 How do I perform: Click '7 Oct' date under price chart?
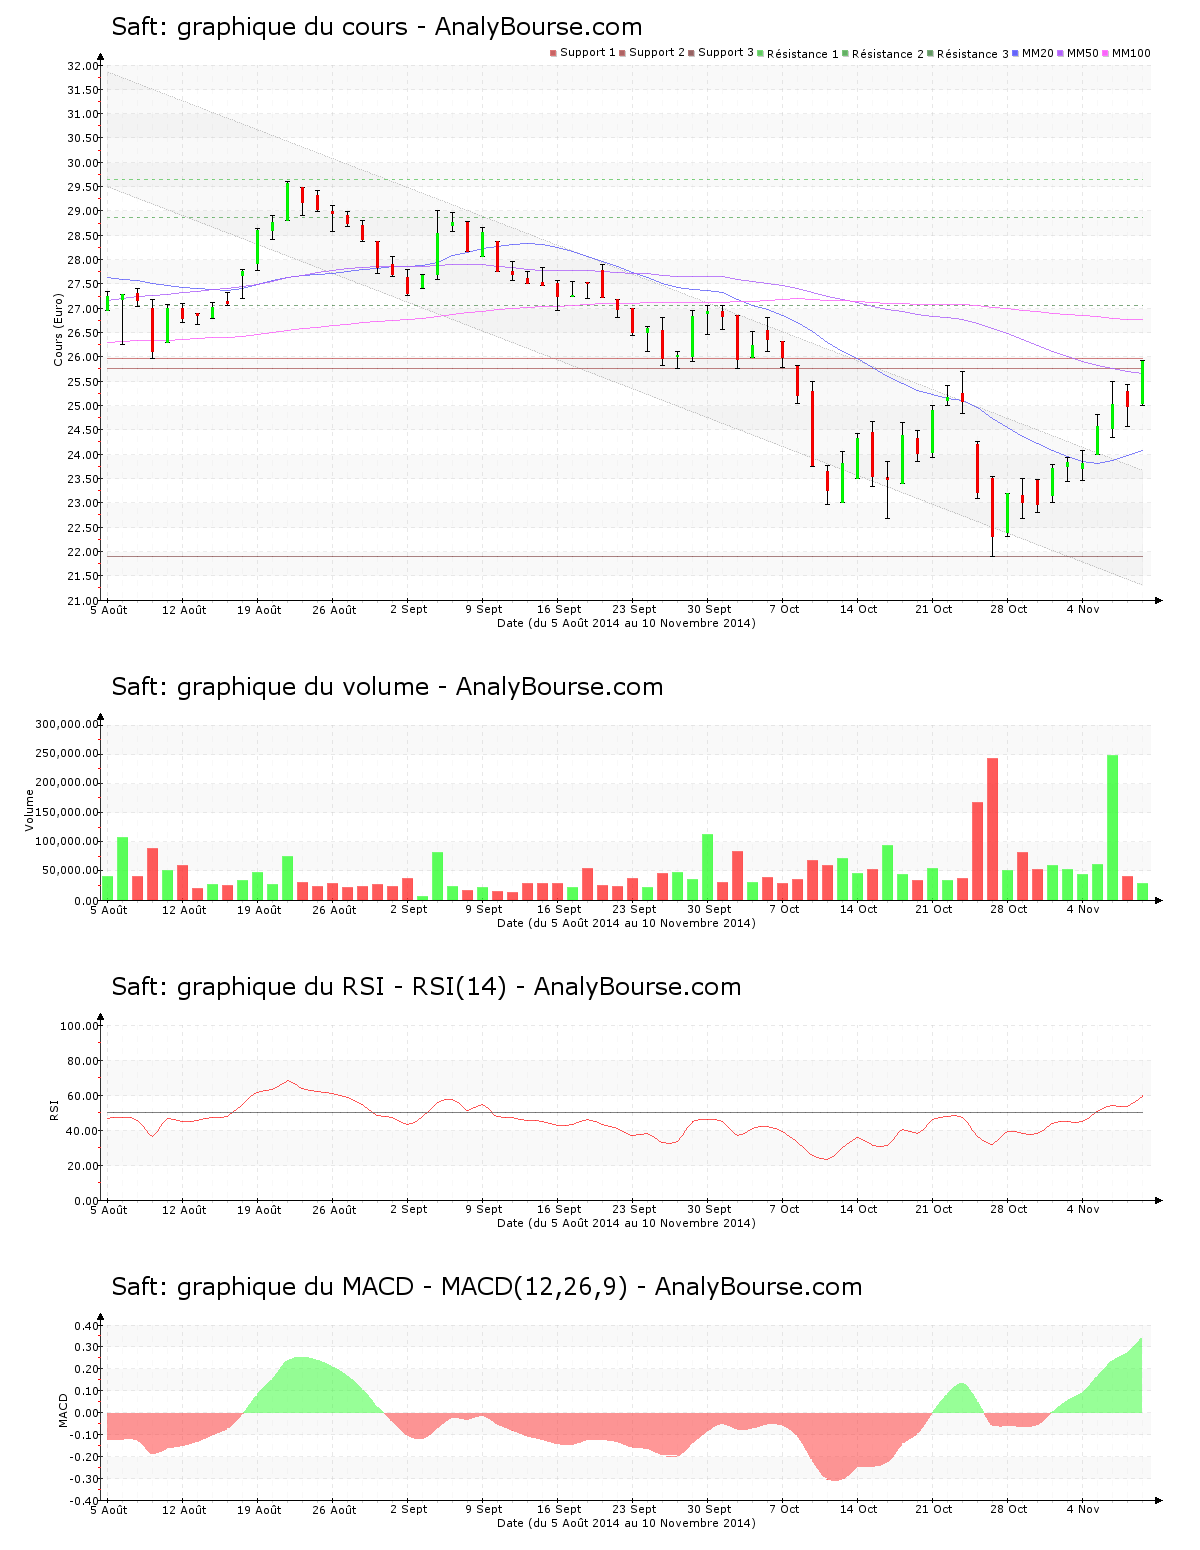tap(784, 609)
